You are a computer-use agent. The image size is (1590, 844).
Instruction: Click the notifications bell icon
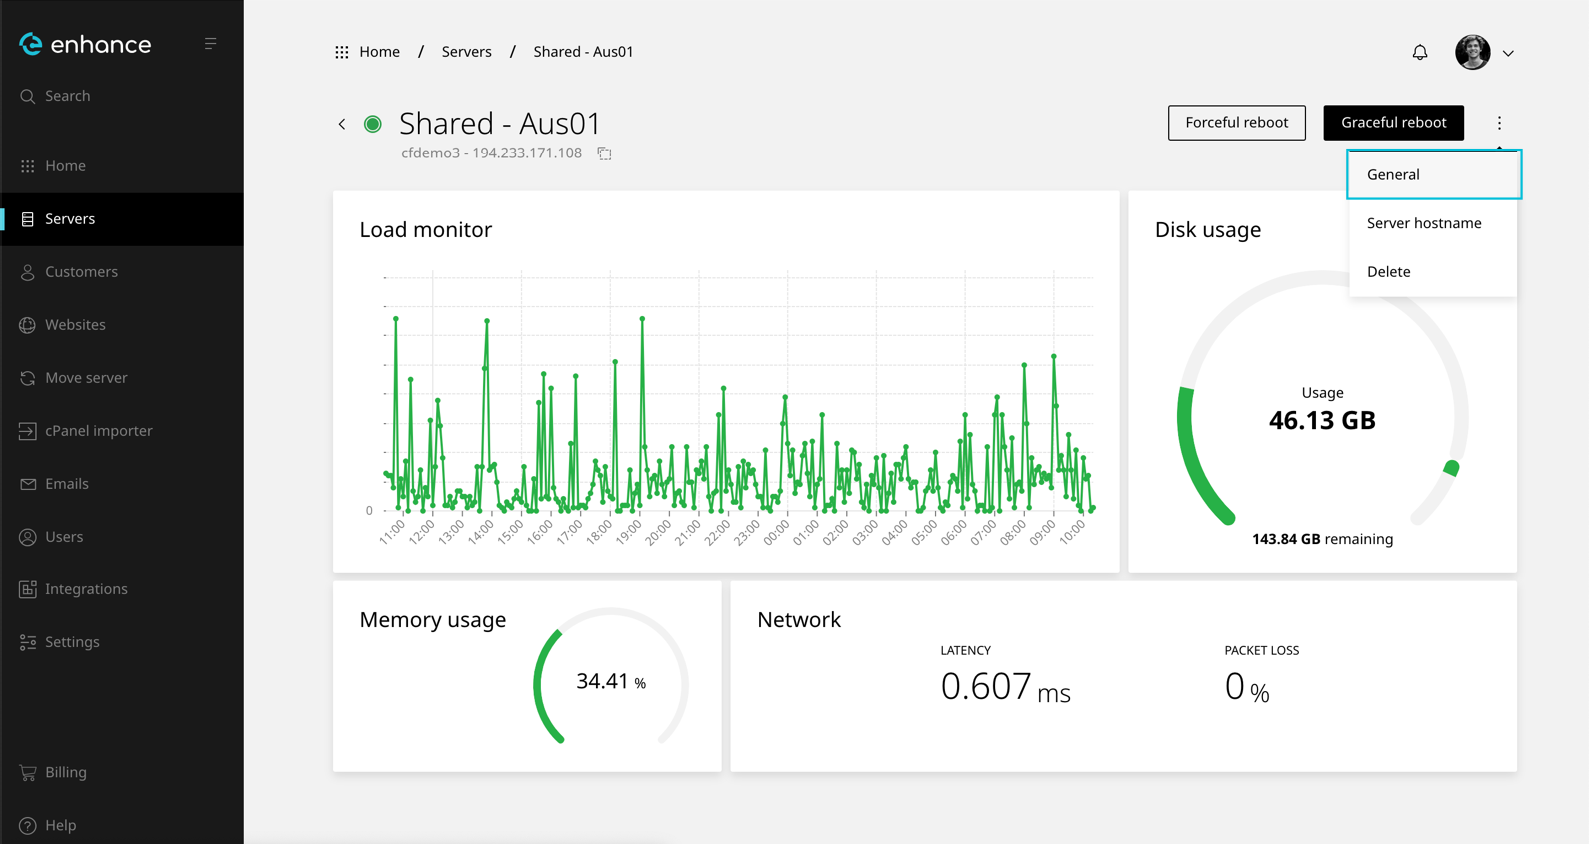1420,52
